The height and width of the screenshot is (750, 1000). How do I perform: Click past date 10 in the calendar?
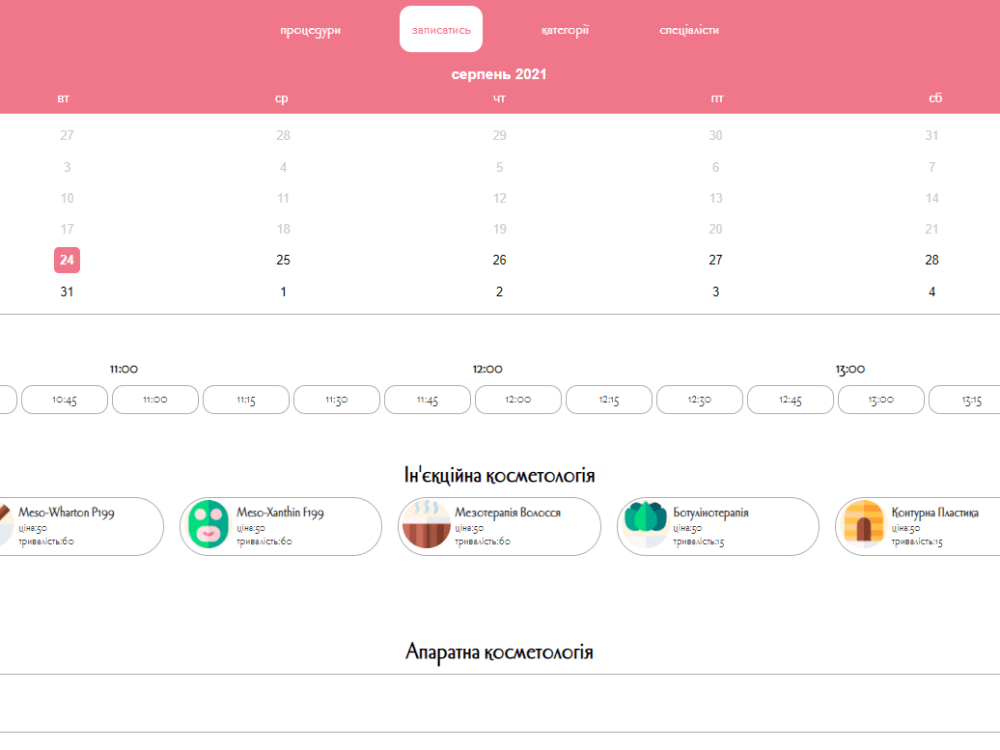67,198
